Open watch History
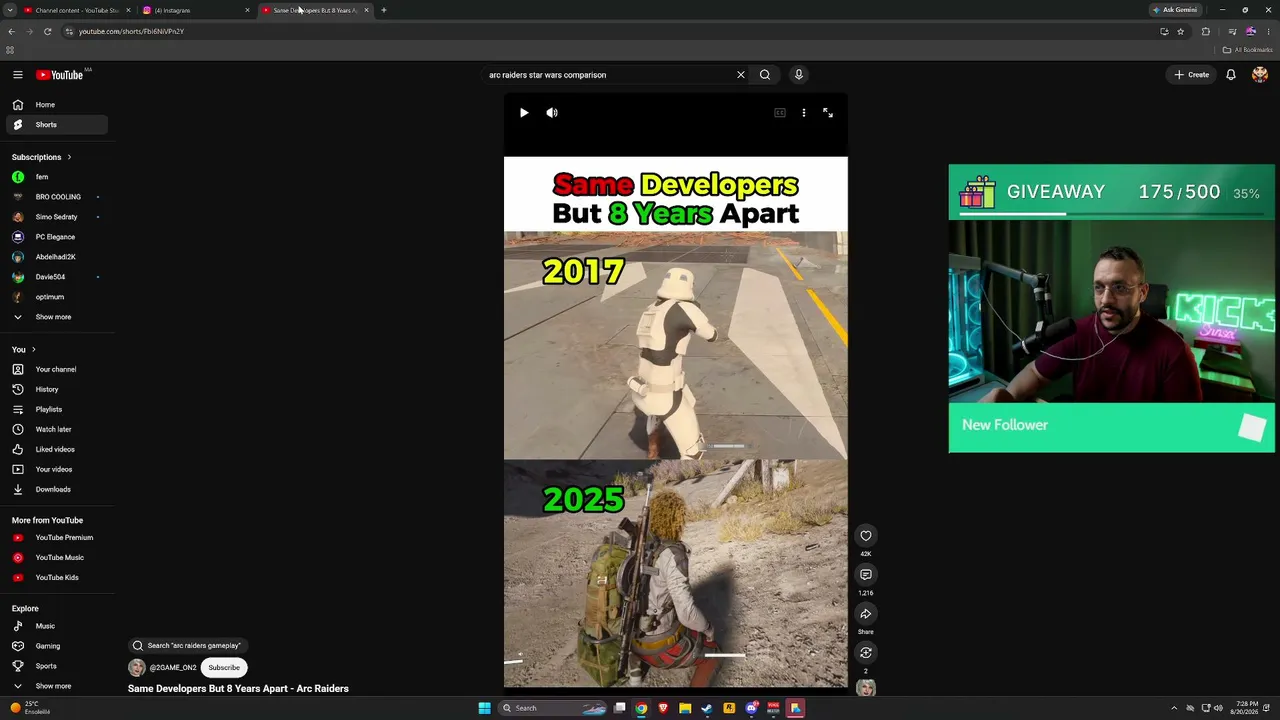Screen dimensions: 1280x720 point(57,390)
